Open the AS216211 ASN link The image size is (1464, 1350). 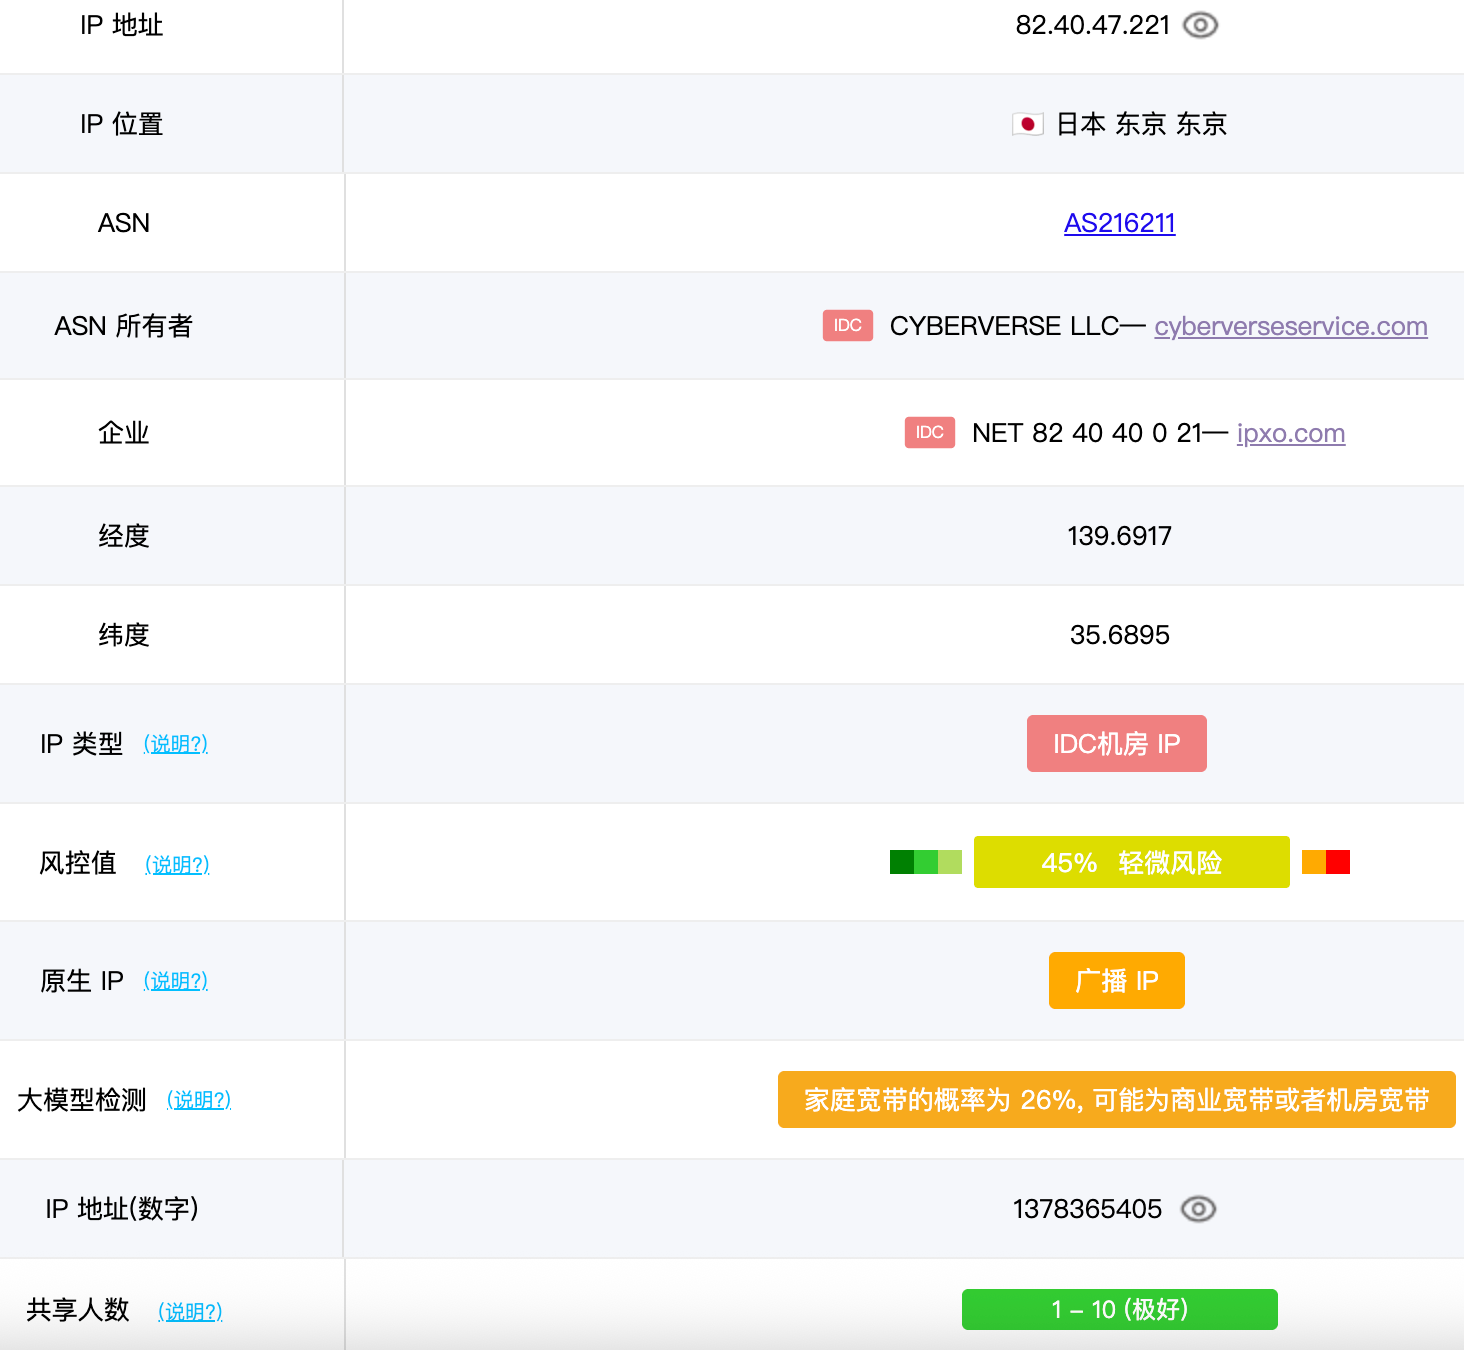[x=1119, y=223]
